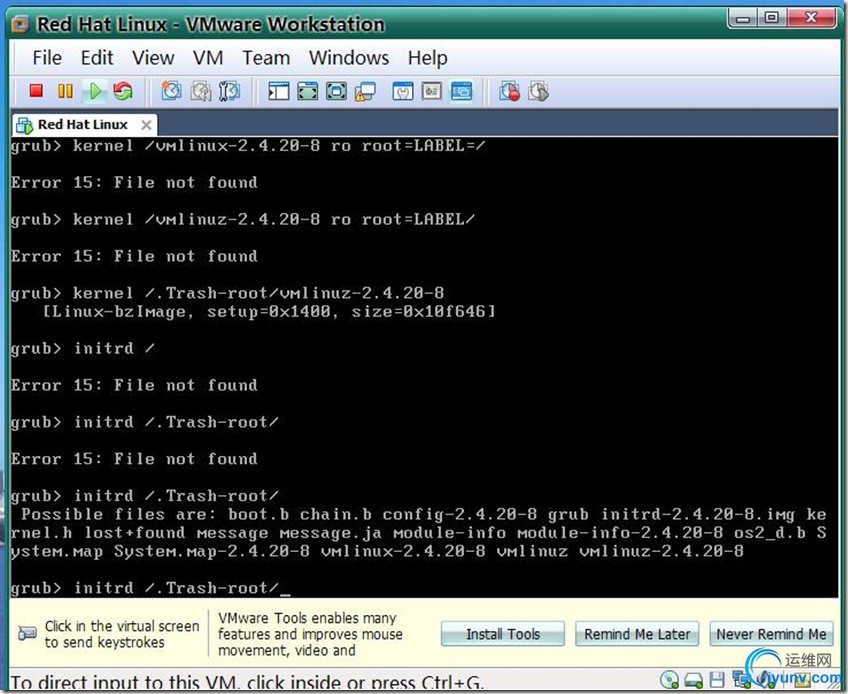Click inside the grub console at the last initrd prompt
The height and width of the screenshot is (694, 848).
pos(151,588)
